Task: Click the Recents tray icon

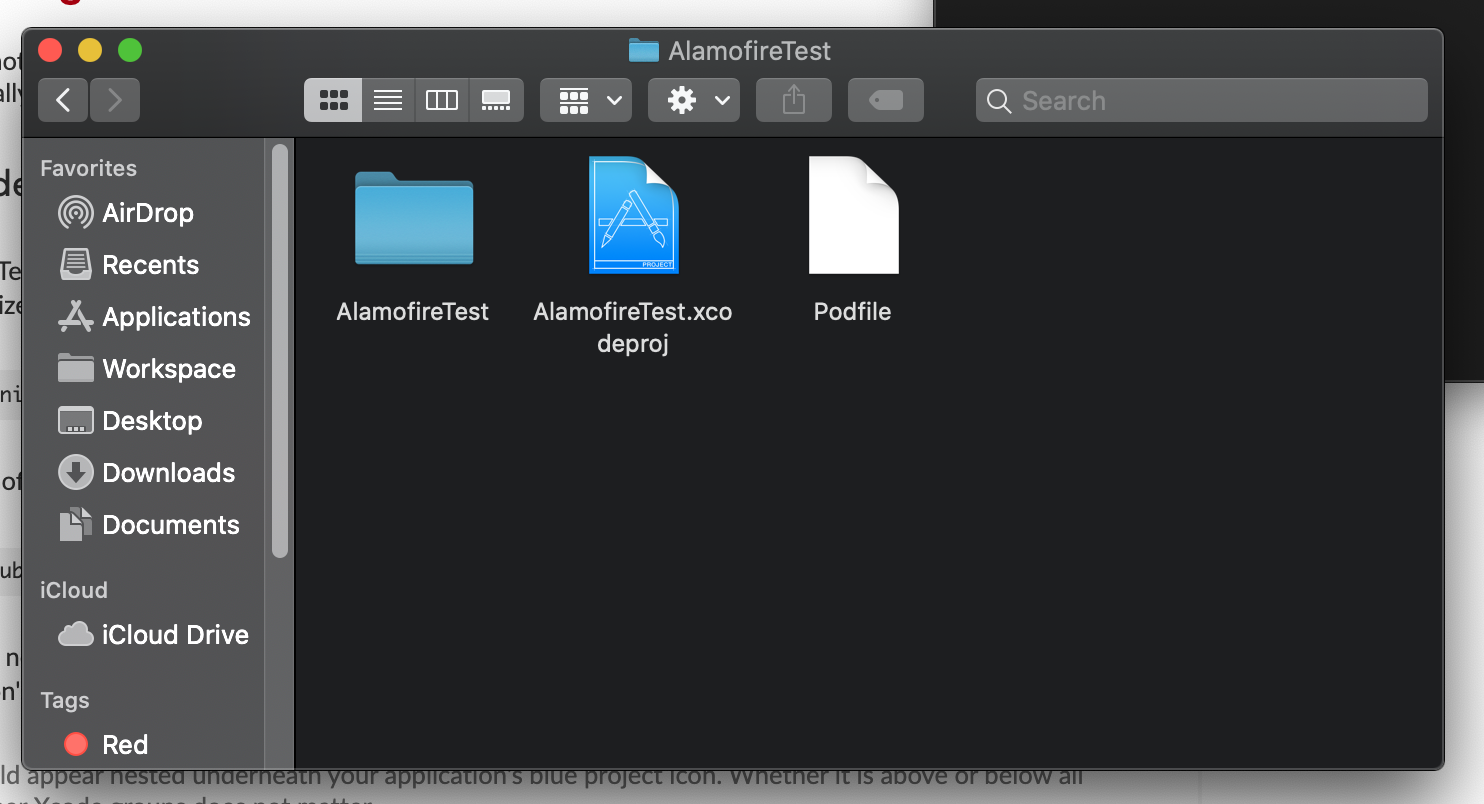Action: pos(76,265)
